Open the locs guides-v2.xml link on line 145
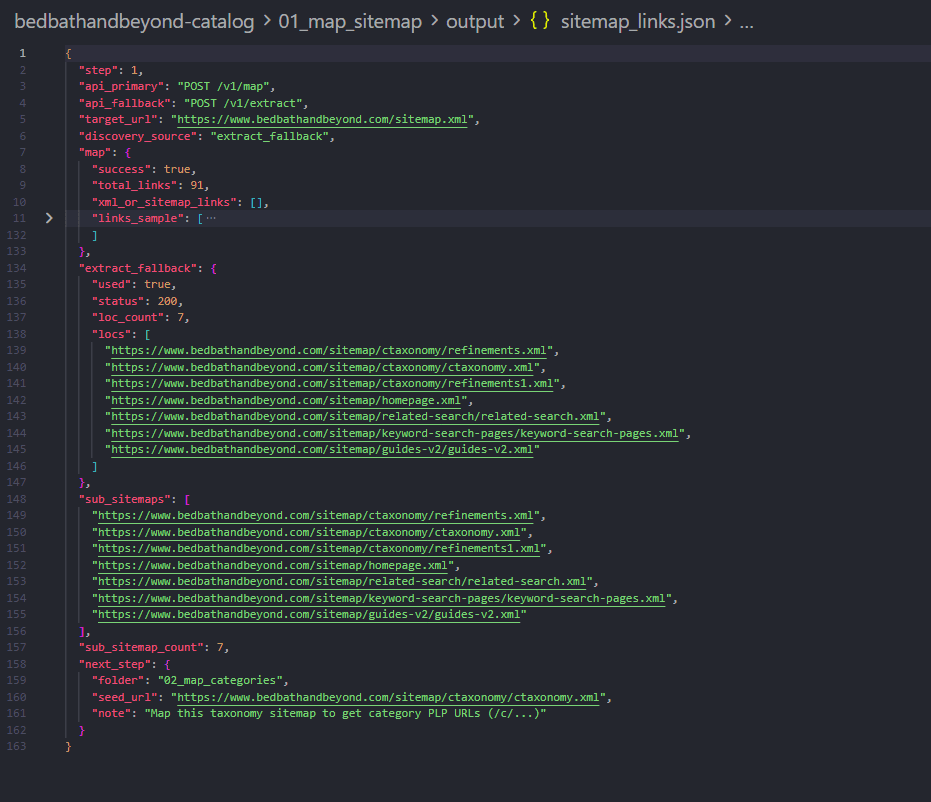 coord(322,449)
